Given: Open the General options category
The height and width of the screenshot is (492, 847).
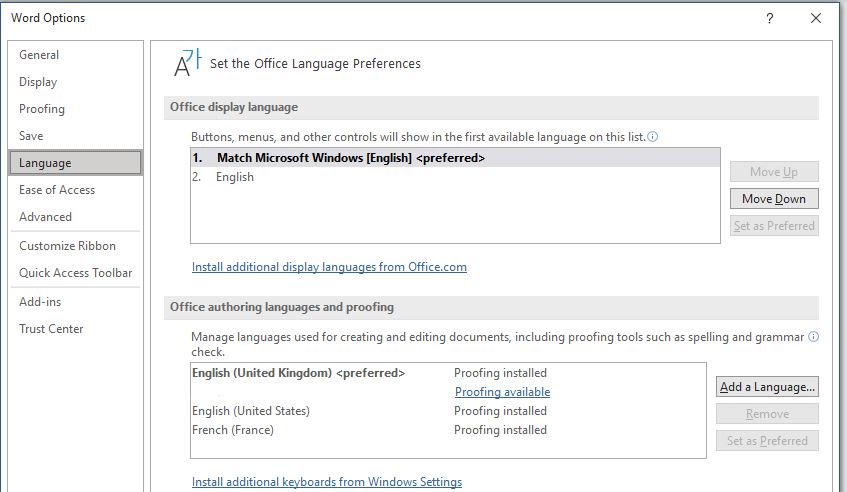Looking at the screenshot, I should [76, 55].
